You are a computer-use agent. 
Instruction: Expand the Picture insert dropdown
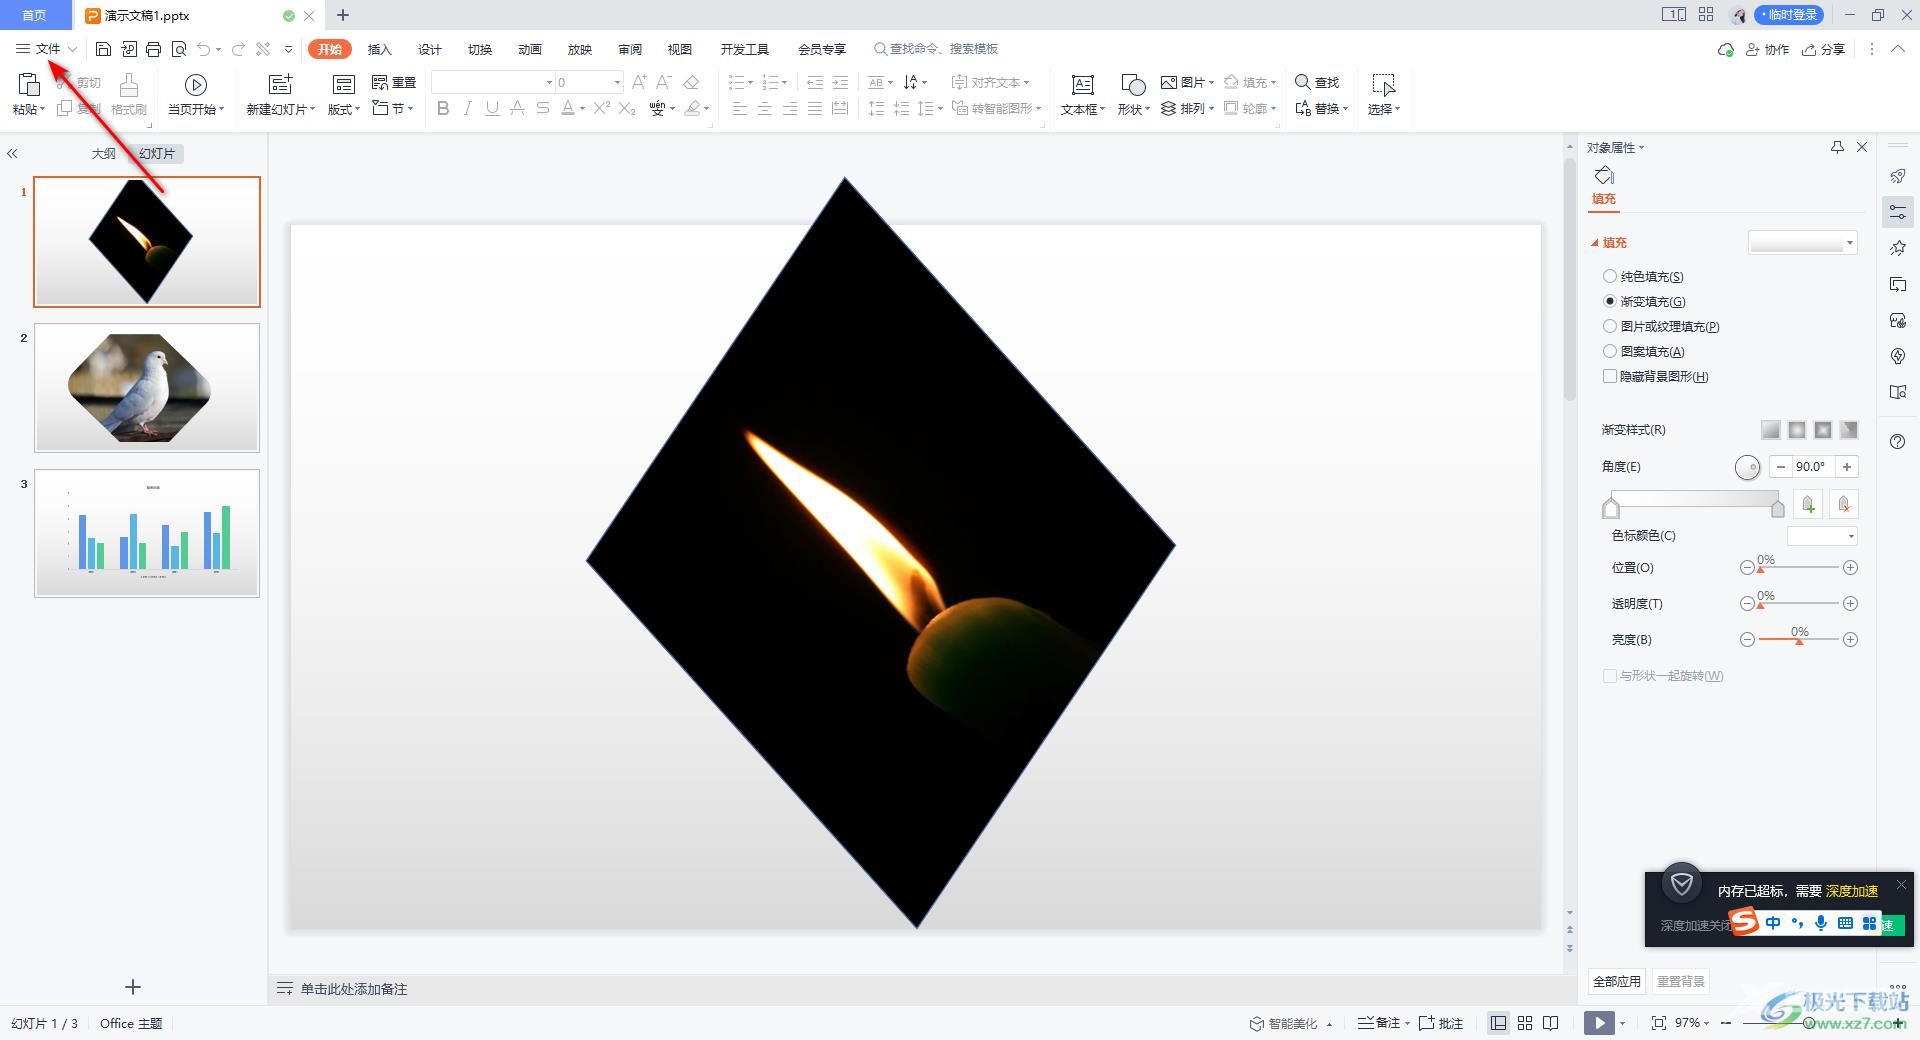[x=1188, y=82]
